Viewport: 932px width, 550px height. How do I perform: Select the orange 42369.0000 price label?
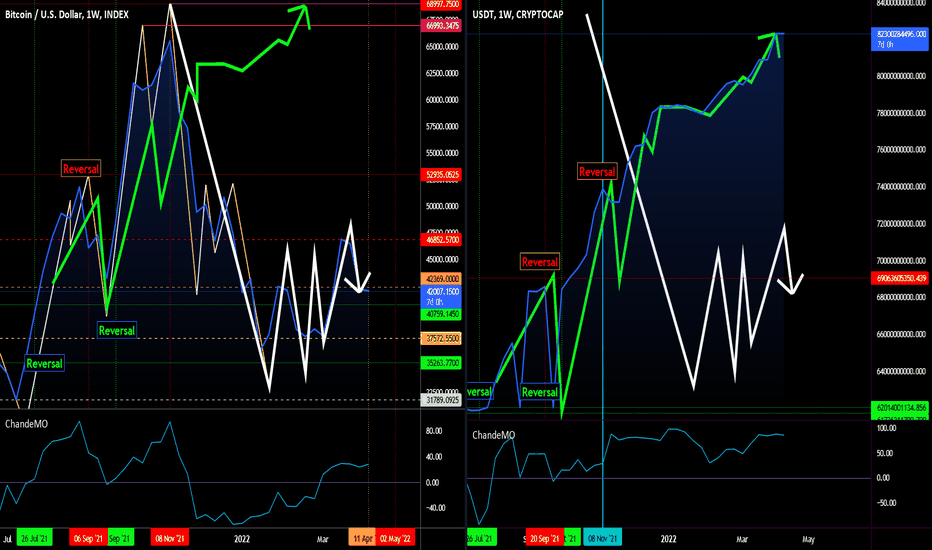[442, 279]
